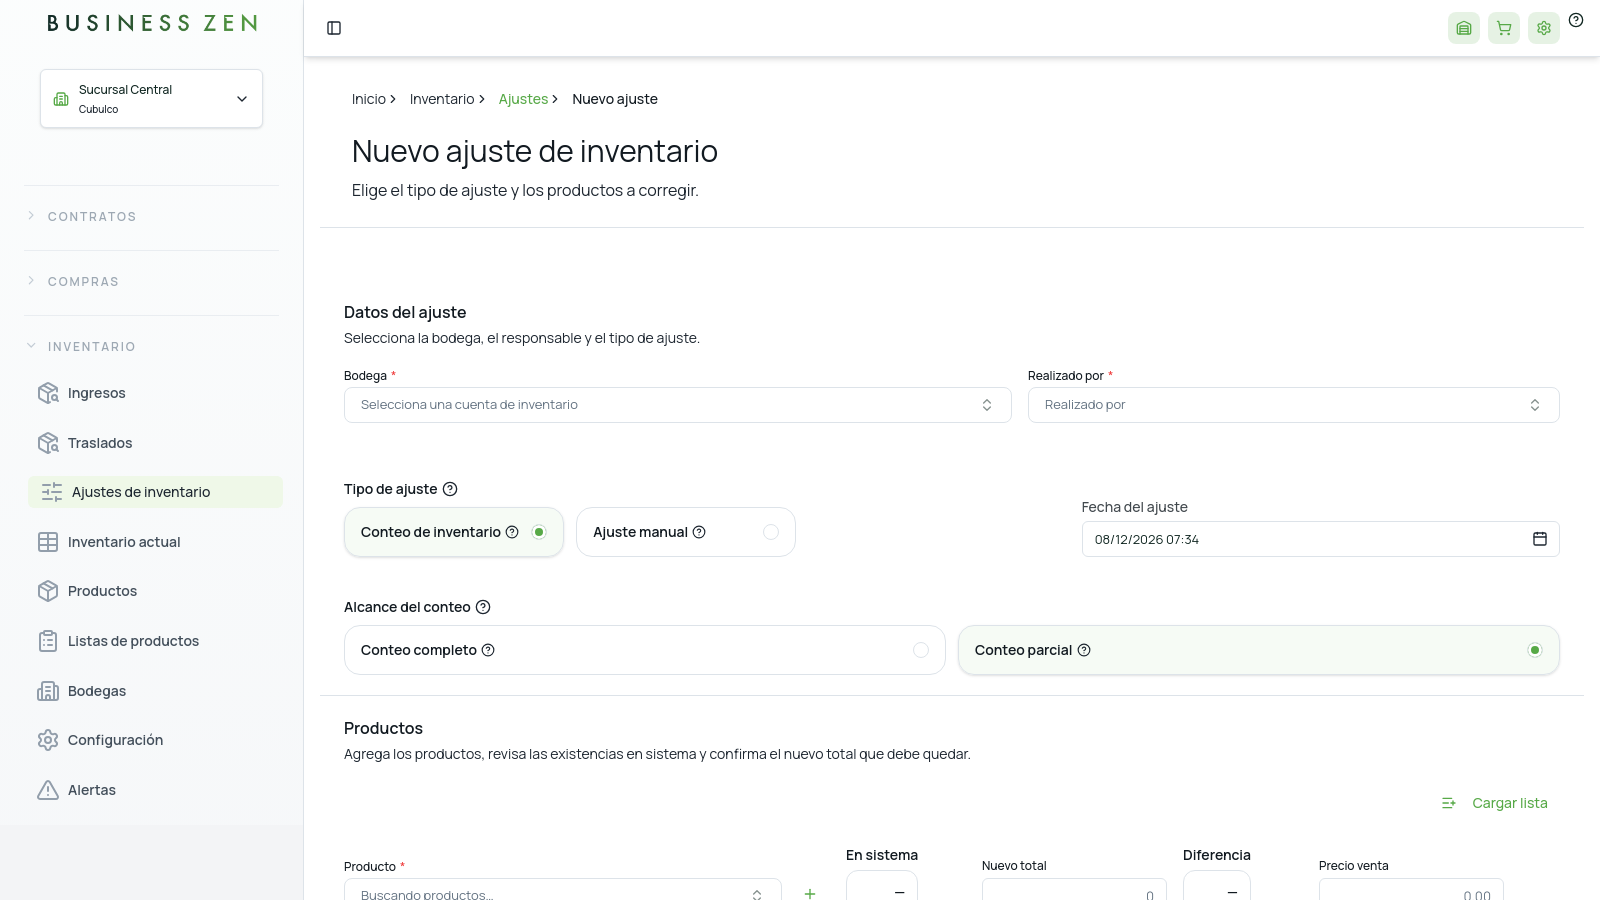Open the shopping cart icon in top bar
This screenshot has width=1600, height=900.
pyautogui.click(x=1504, y=28)
